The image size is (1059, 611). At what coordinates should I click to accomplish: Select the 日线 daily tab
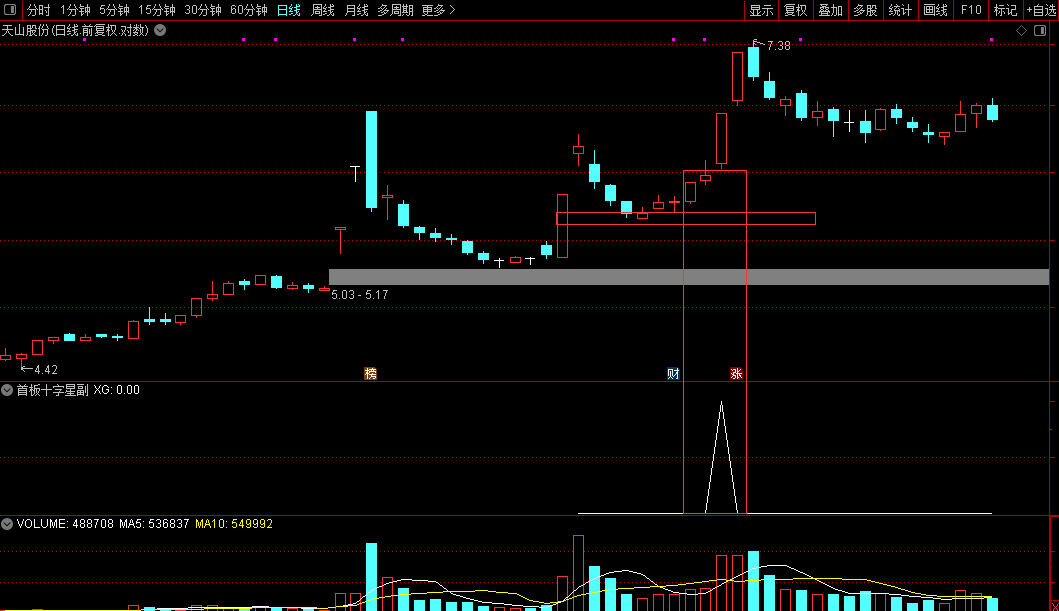tap(288, 10)
